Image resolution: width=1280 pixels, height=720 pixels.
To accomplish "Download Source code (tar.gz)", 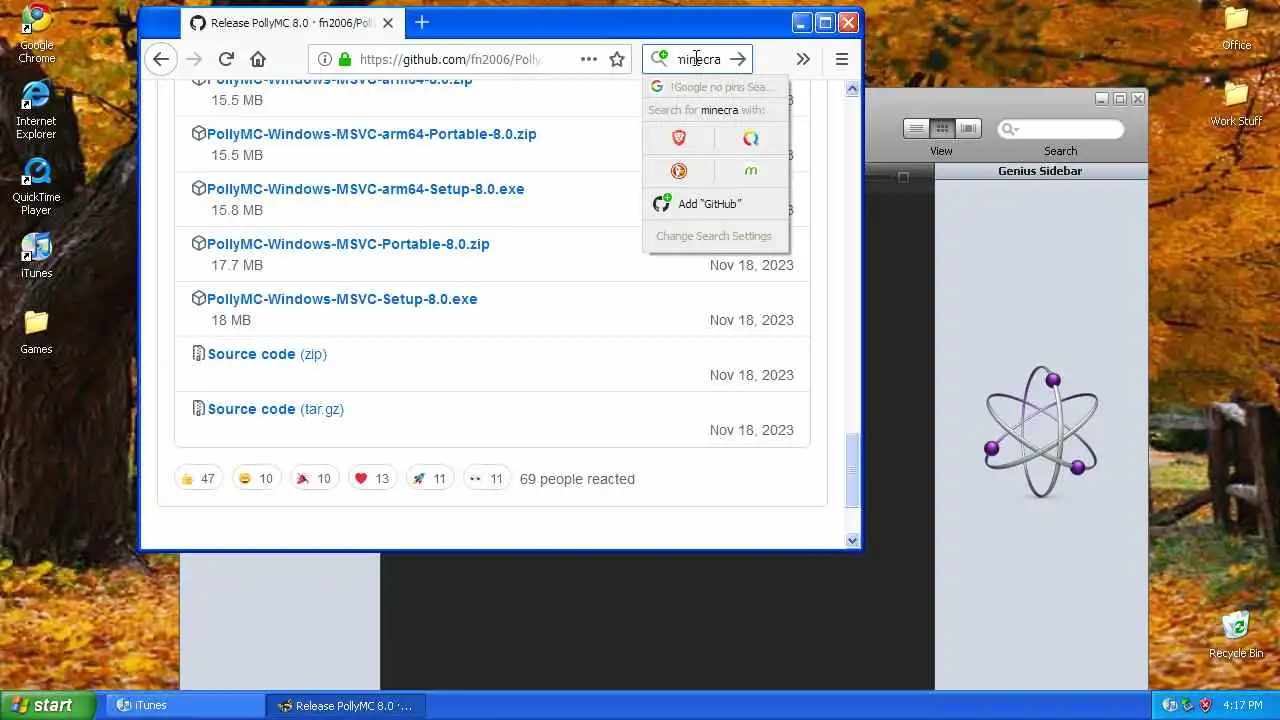I will click(x=275, y=409).
